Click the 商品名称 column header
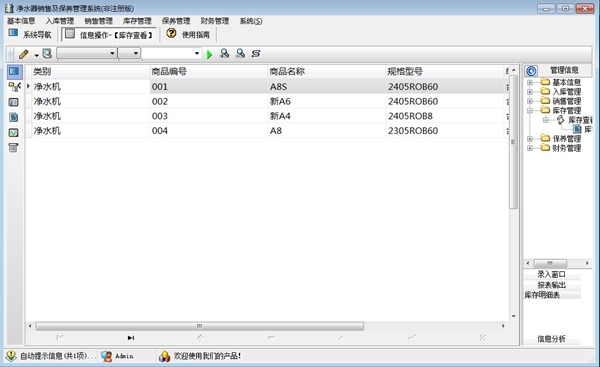This screenshot has height=367, width=600. click(326, 72)
